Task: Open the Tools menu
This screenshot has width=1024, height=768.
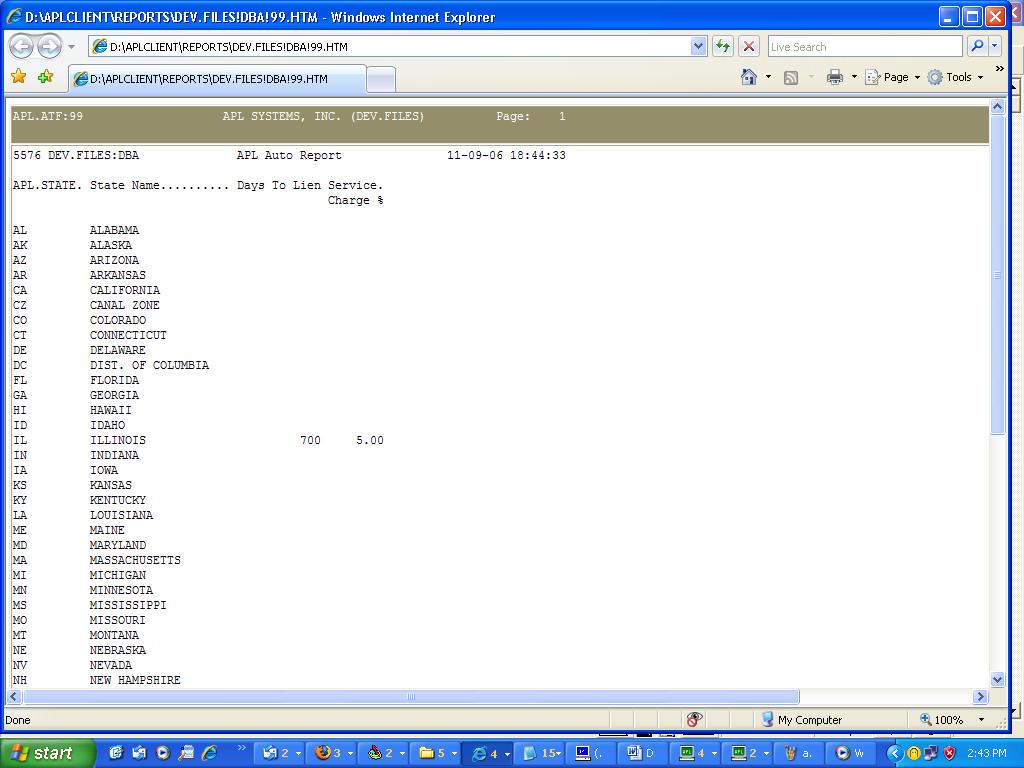Action: click(955, 77)
